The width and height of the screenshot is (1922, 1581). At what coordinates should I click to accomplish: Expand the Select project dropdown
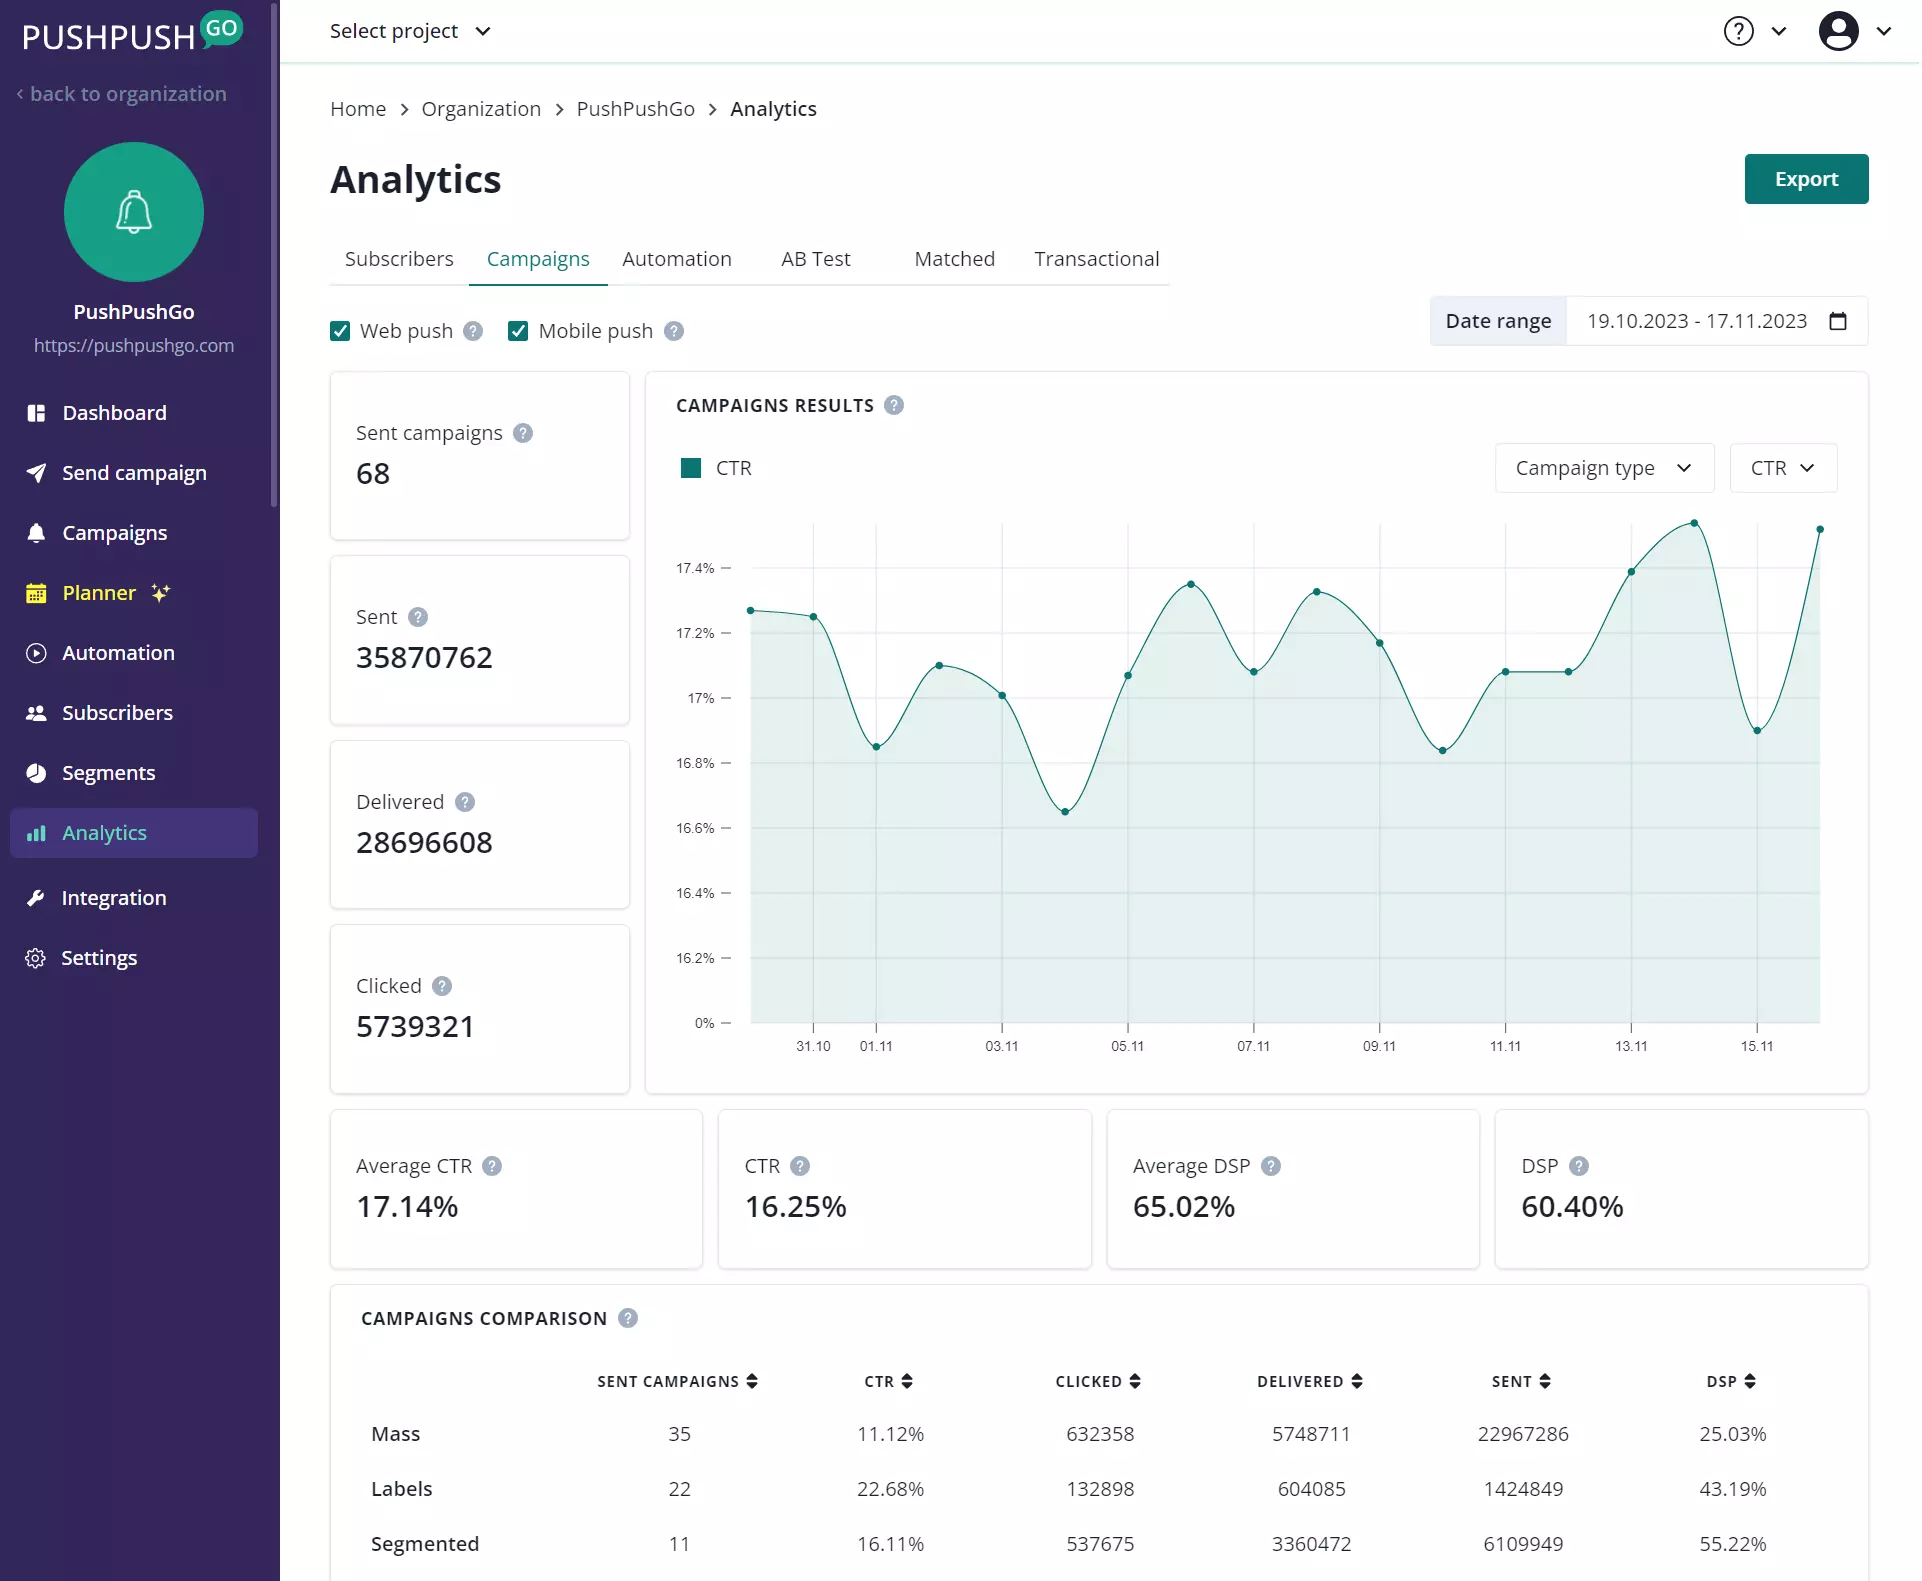point(410,31)
